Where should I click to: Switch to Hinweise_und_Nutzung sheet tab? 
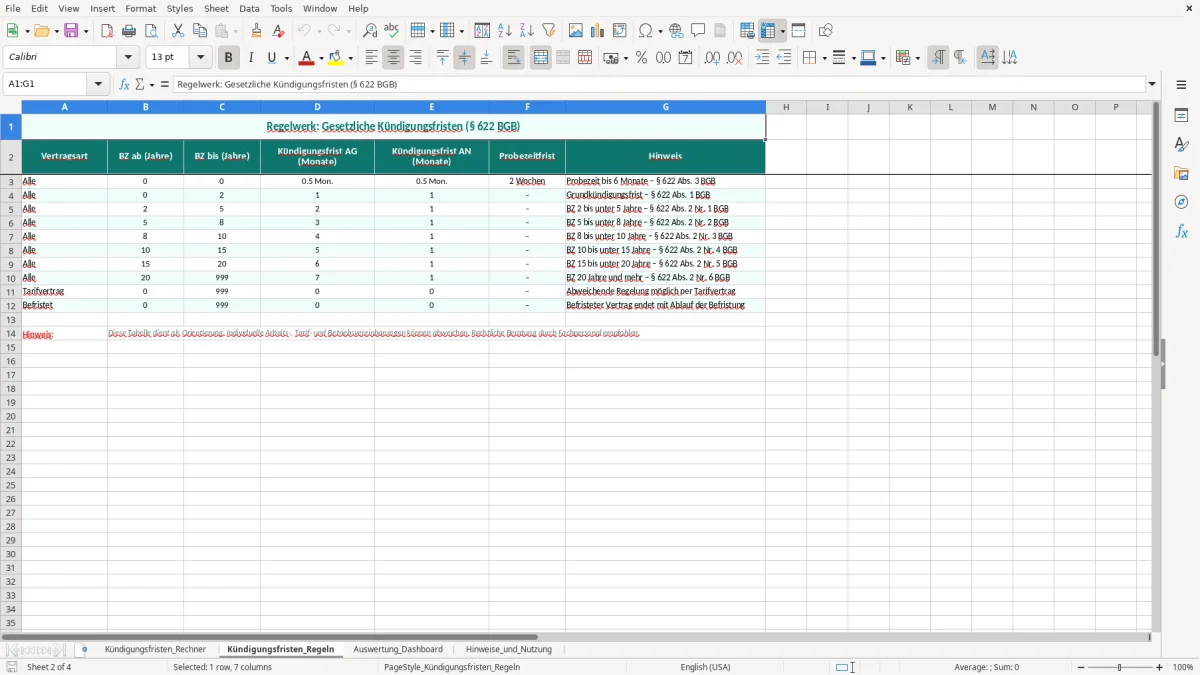coord(509,649)
